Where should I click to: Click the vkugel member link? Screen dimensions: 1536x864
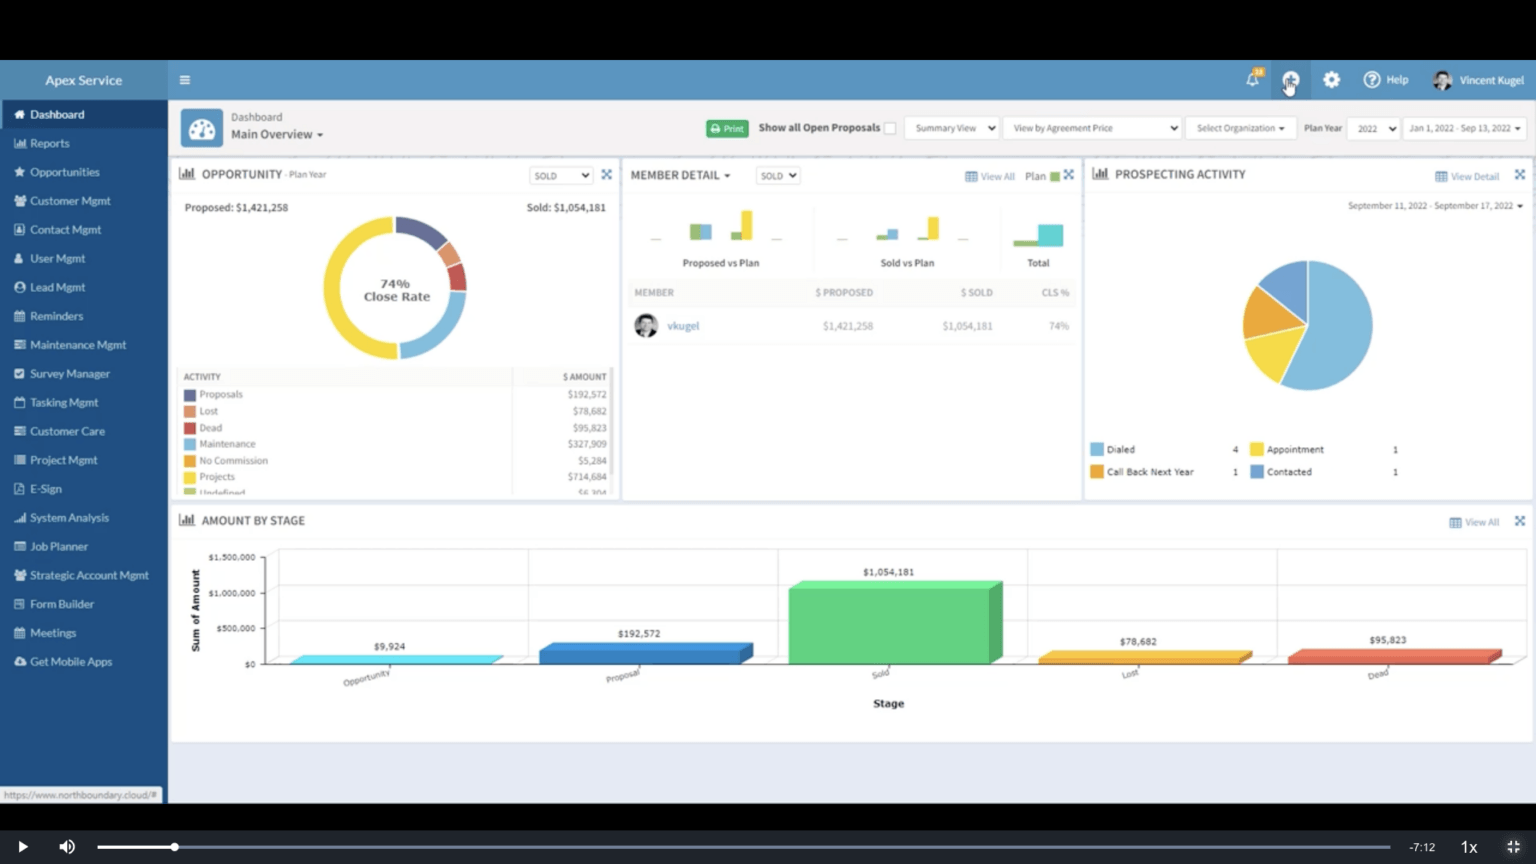click(x=683, y=325)
